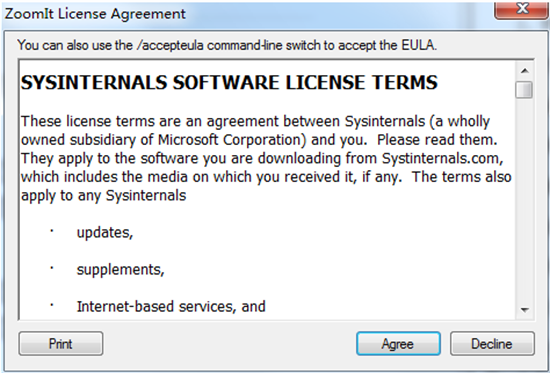Click the empty scrollbar track below thumb

pyautogui.click(x=525, y=200)
